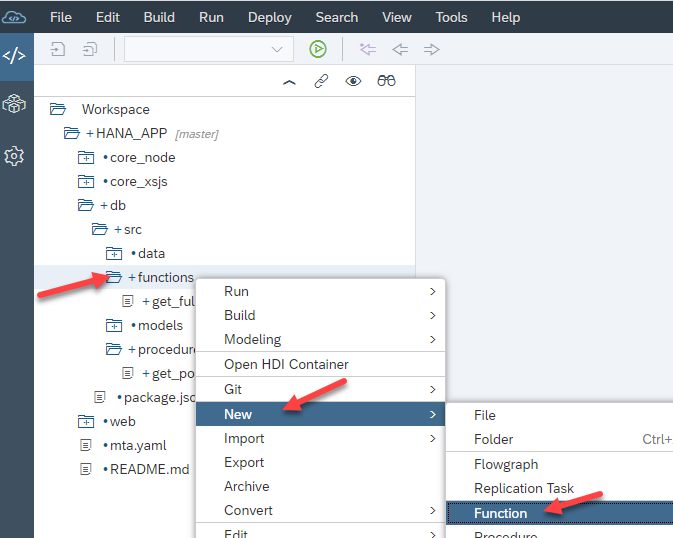The width and height of the screenshot is (673, 538).
Task: Open the Run menu in menu bar
Action: (x=211, y=17)
